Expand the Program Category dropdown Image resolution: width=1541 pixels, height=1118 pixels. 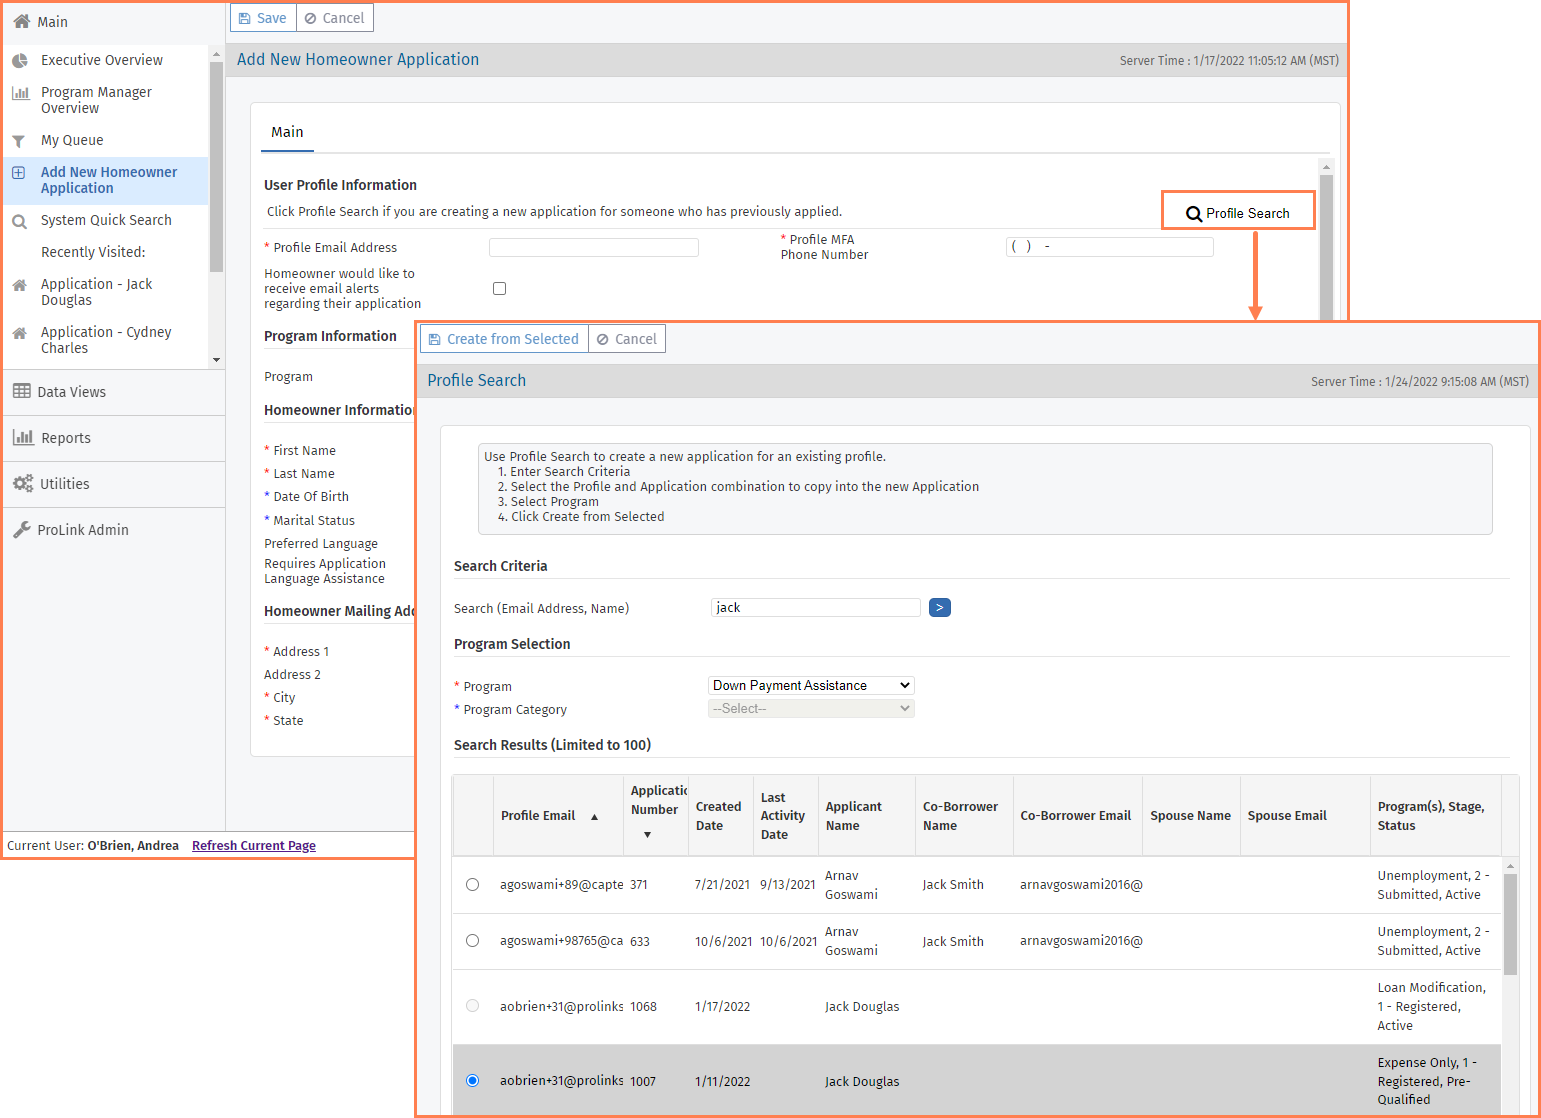810,709
